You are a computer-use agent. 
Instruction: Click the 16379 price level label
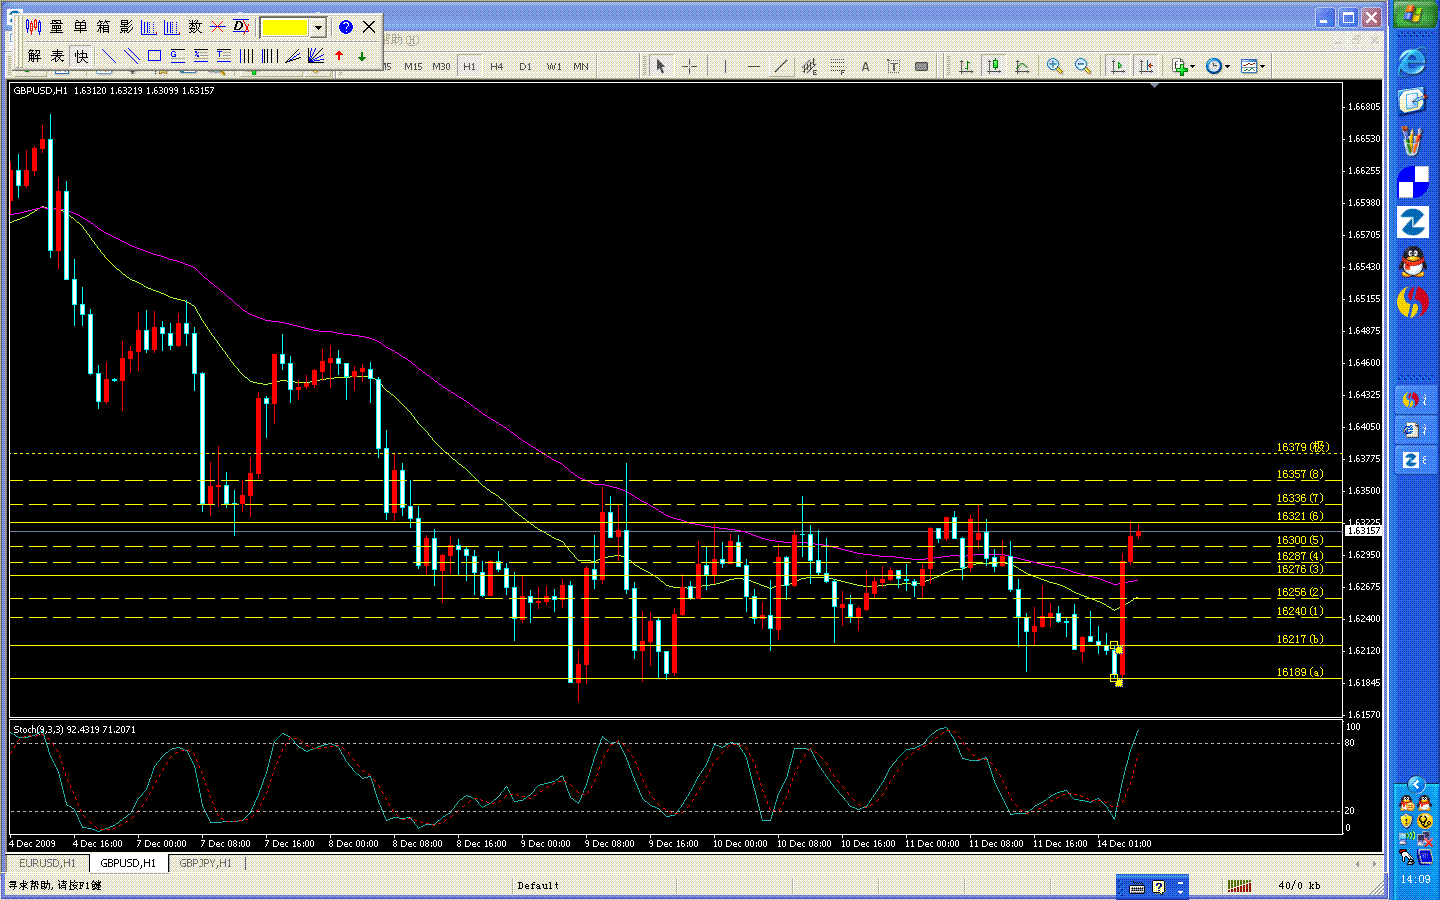[1303, 447]
